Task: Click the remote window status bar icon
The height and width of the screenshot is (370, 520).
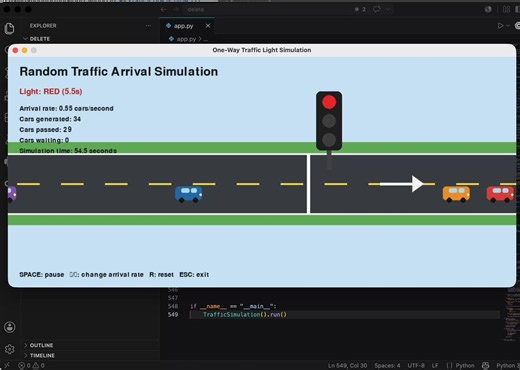Action: click(7, 366)
